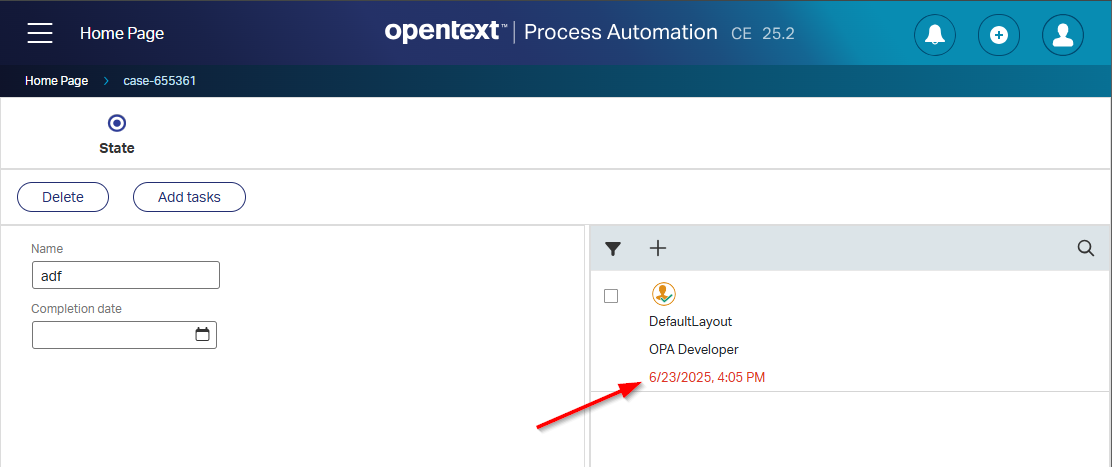Click the red due date 6/23/2025, 4:05 PM

[707, 377]
